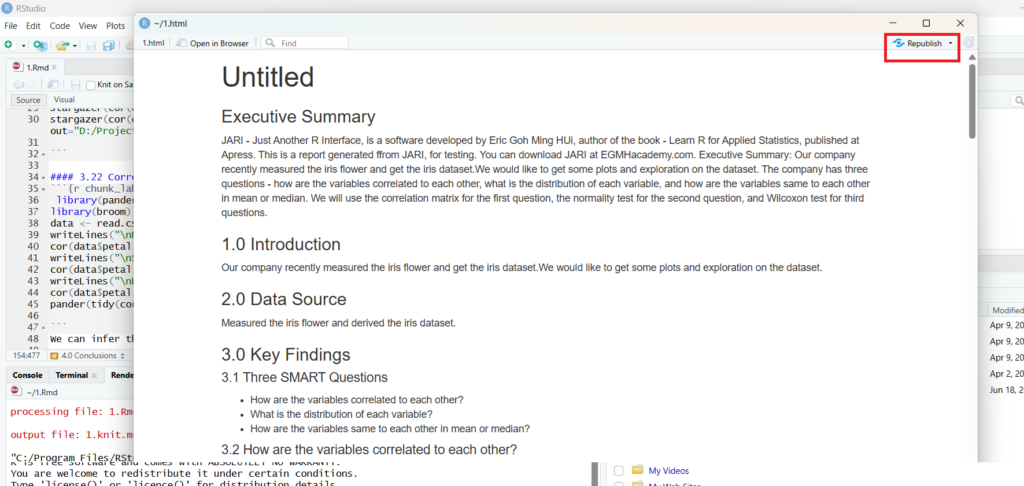
Task: Switch to Visual editor mode
Action: [63, 100]
